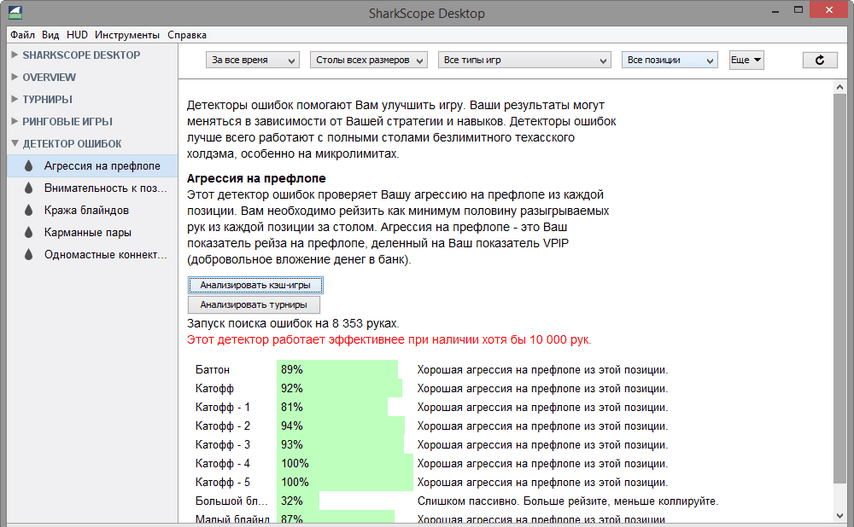This screenshot has width=854, height=527.
Task: Click the scrollbar down arrow
Action: coord(839,515)
